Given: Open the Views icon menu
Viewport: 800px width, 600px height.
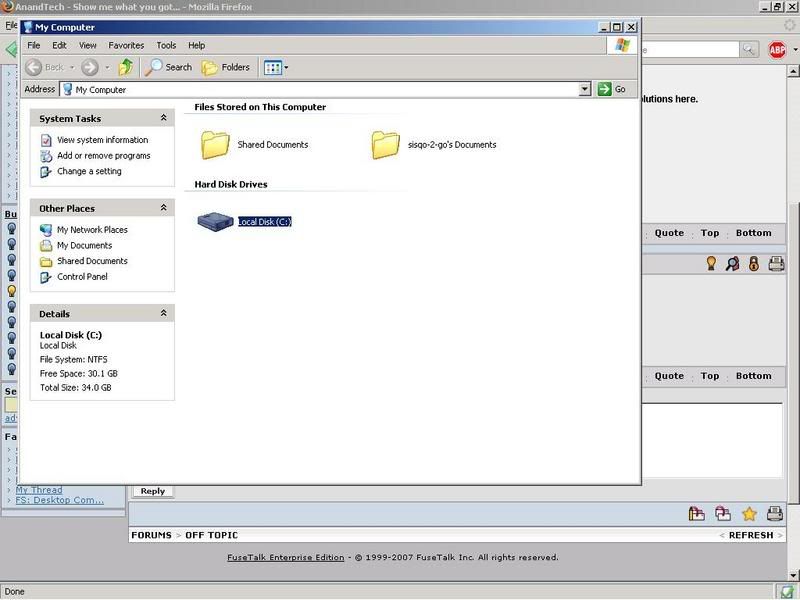Looking at the screenshot, I should point(276,67).
